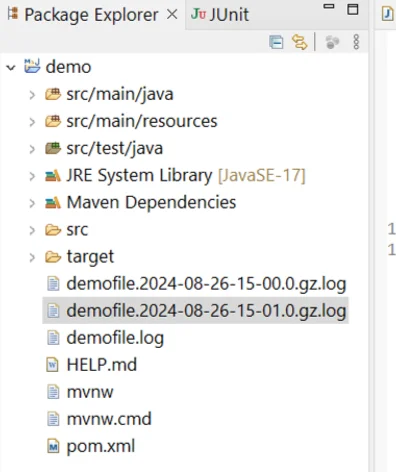Expand the Maven Dependencies node

point(32,203)
